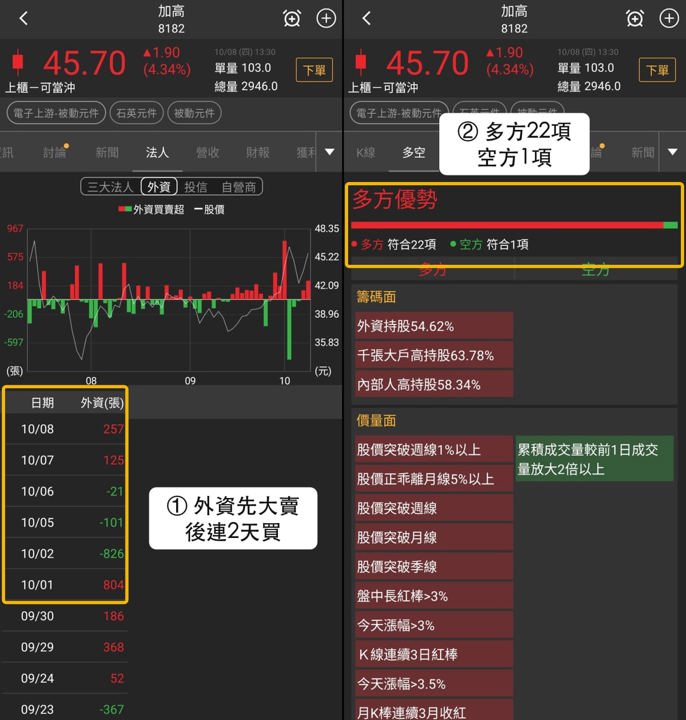Go back using left panel back arrow
686x720 pixels.
24,18
